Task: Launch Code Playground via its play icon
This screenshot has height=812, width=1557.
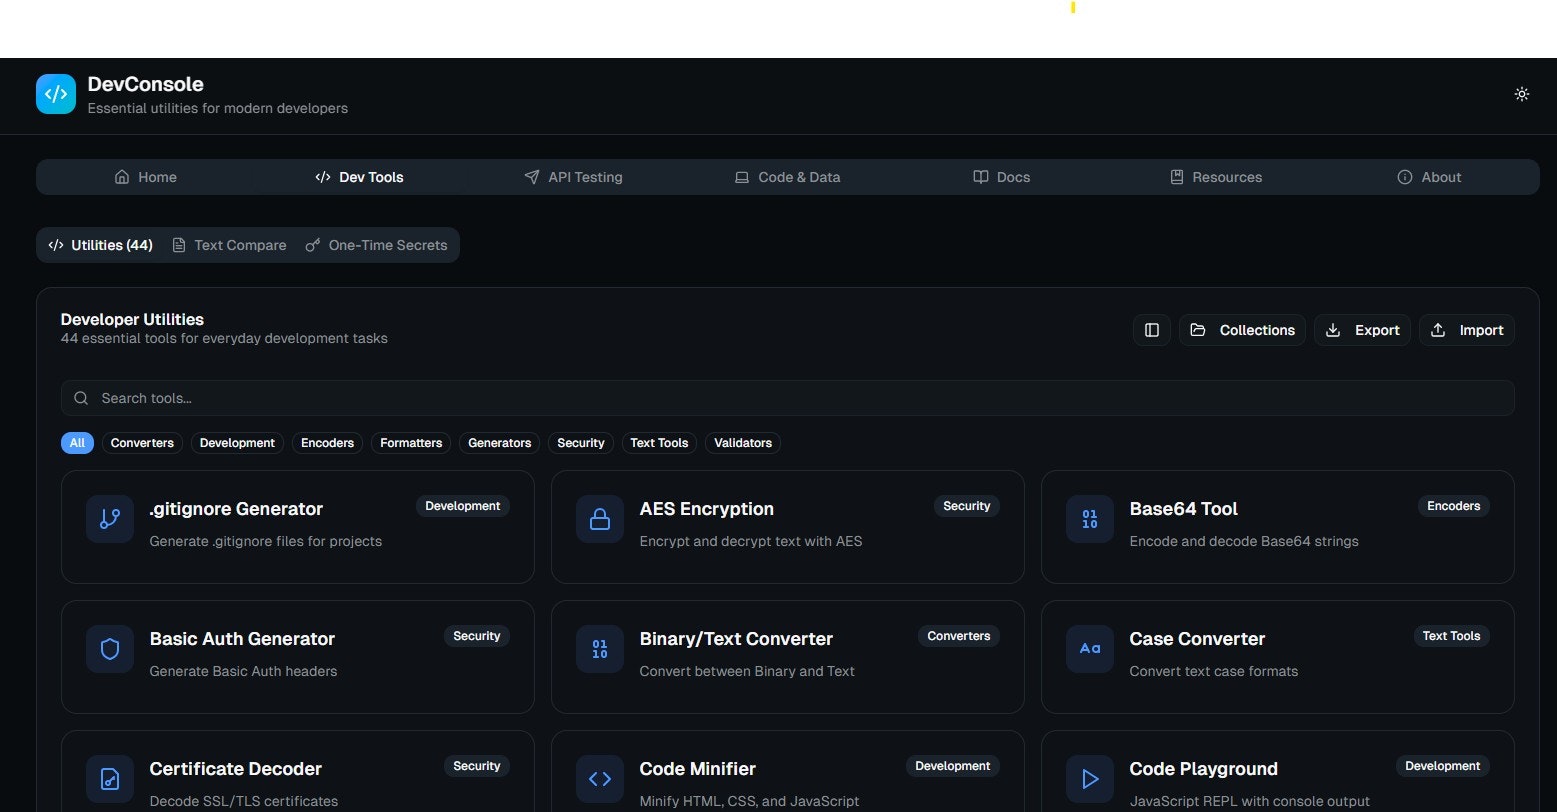Action: [1089, 779]
